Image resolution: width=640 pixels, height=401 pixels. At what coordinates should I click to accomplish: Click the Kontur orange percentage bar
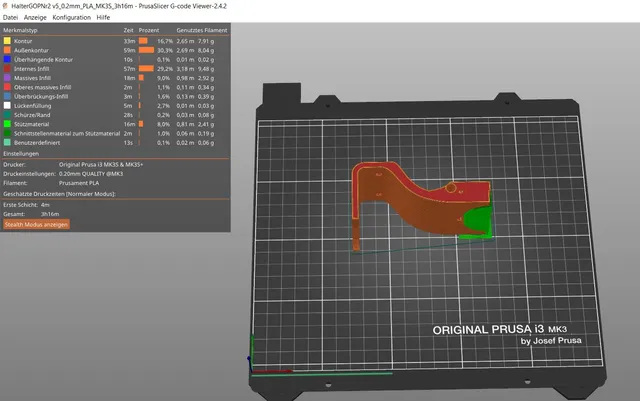pos(143,41)
